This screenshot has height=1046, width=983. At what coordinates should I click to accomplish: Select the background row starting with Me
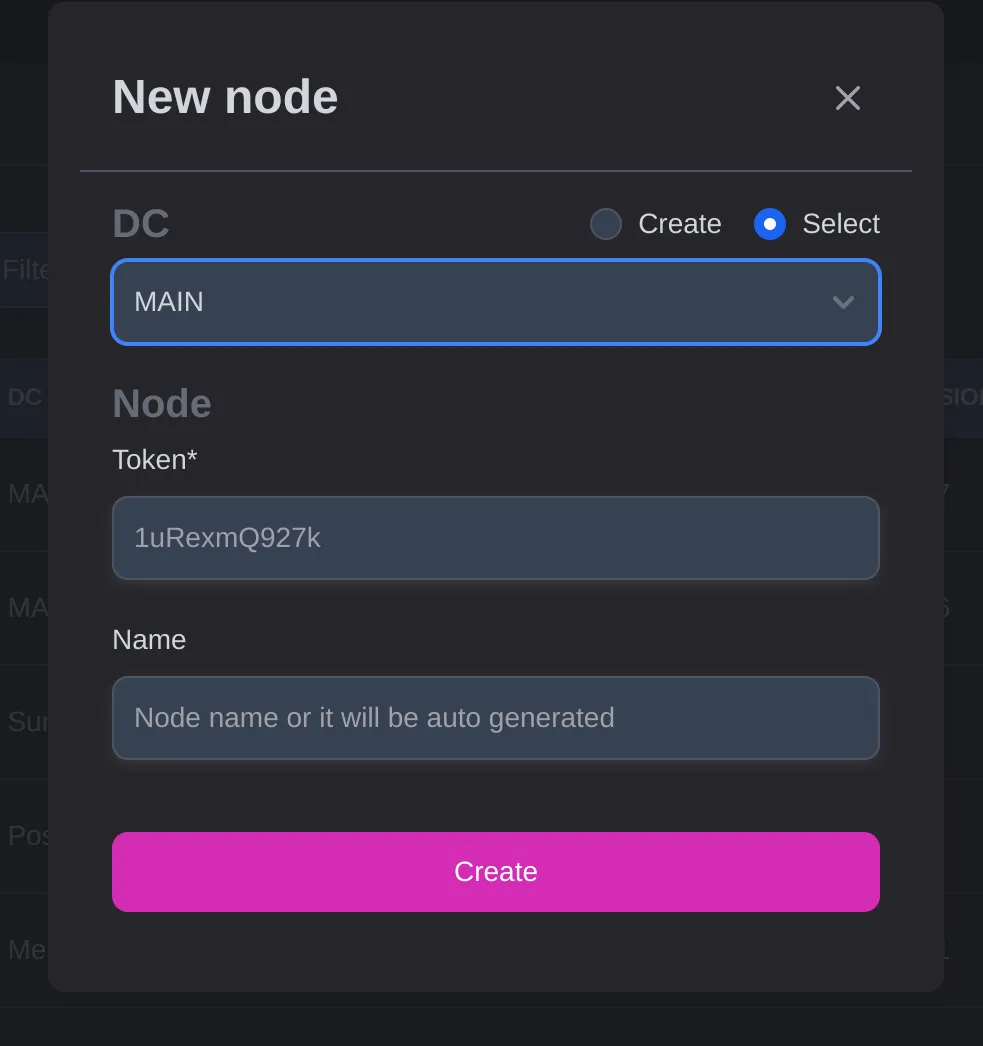tap(26, 950)
